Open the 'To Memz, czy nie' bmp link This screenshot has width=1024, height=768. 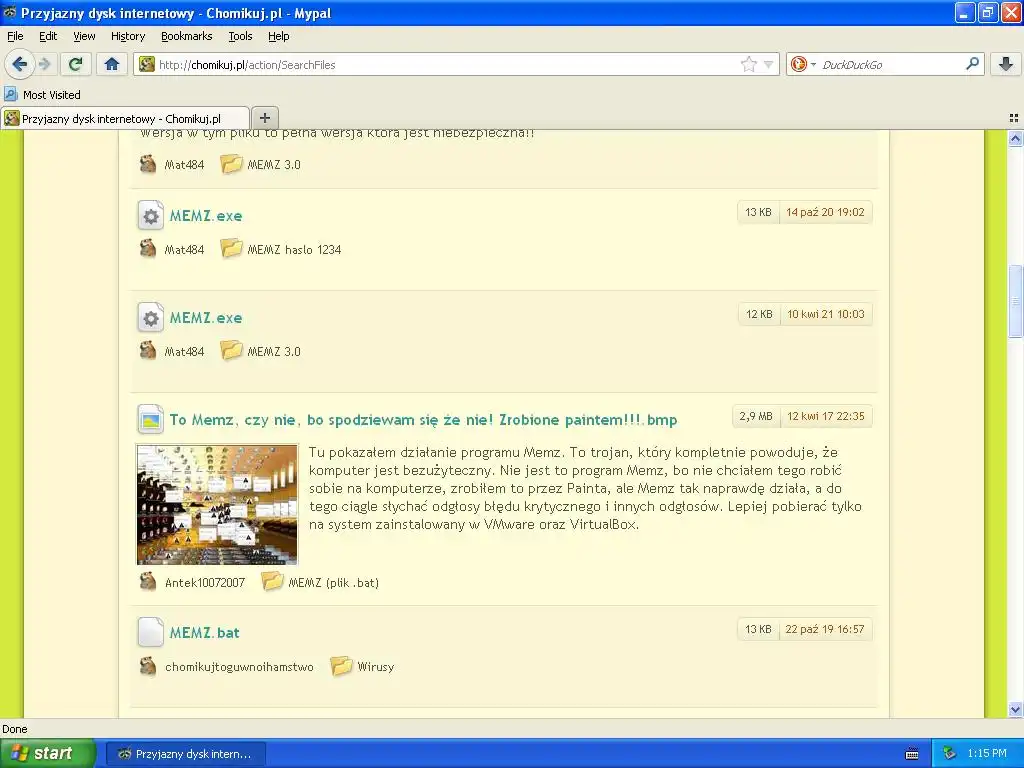423,420
